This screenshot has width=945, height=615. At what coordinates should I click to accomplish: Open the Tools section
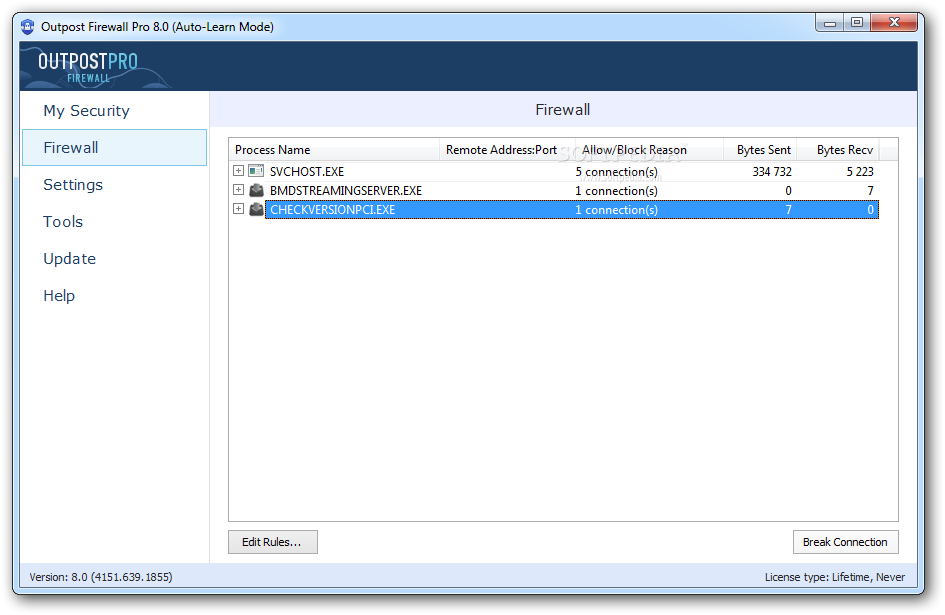point(63,221)
